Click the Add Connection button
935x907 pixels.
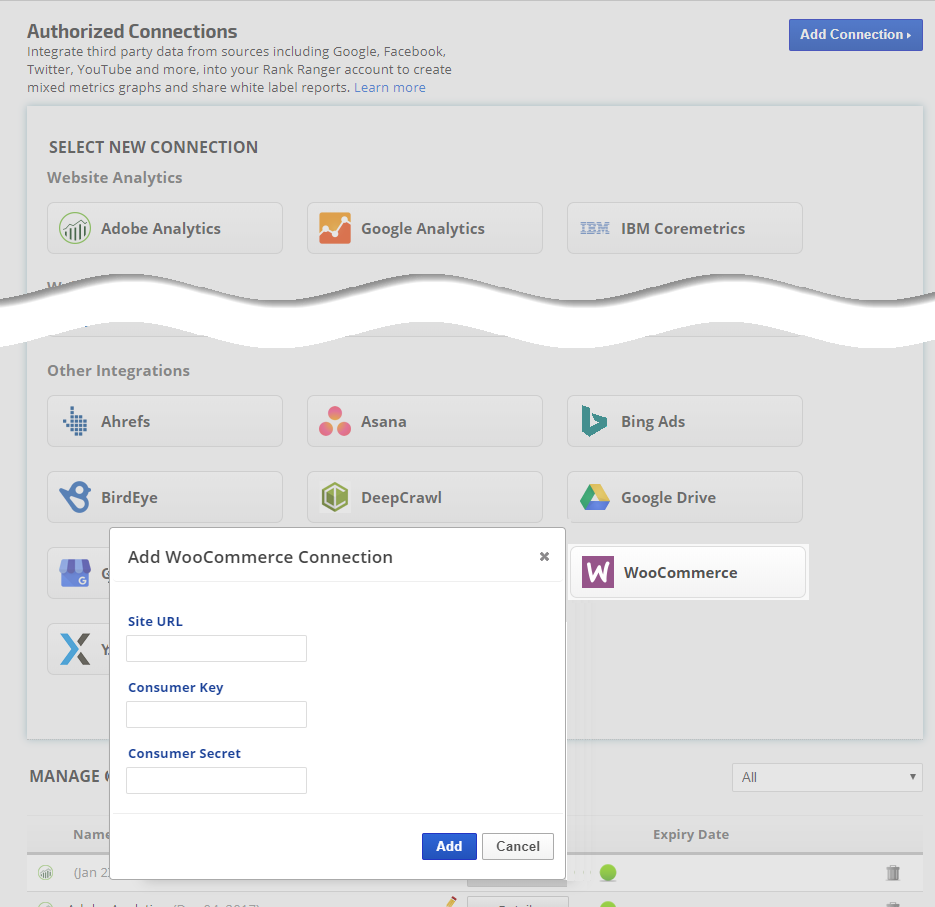(x=855, y=34)
